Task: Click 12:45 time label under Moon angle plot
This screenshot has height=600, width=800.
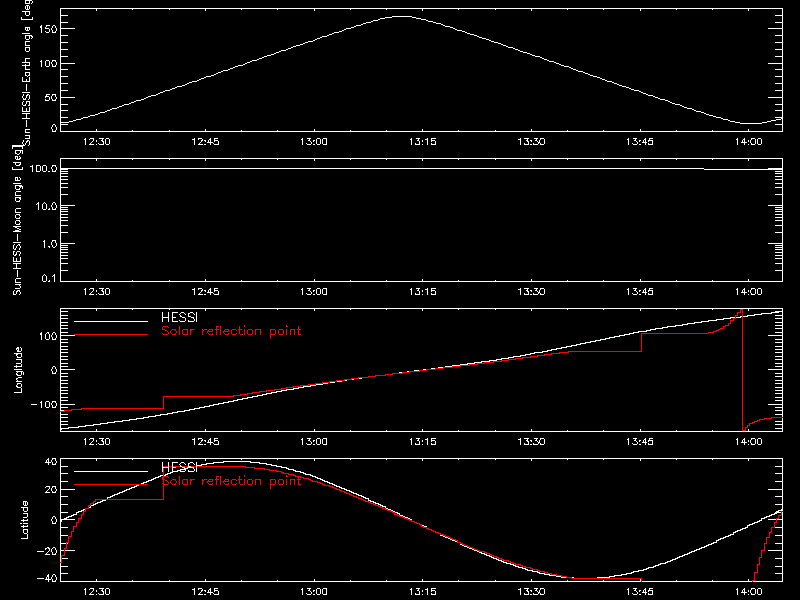Action: coord(205,291)
